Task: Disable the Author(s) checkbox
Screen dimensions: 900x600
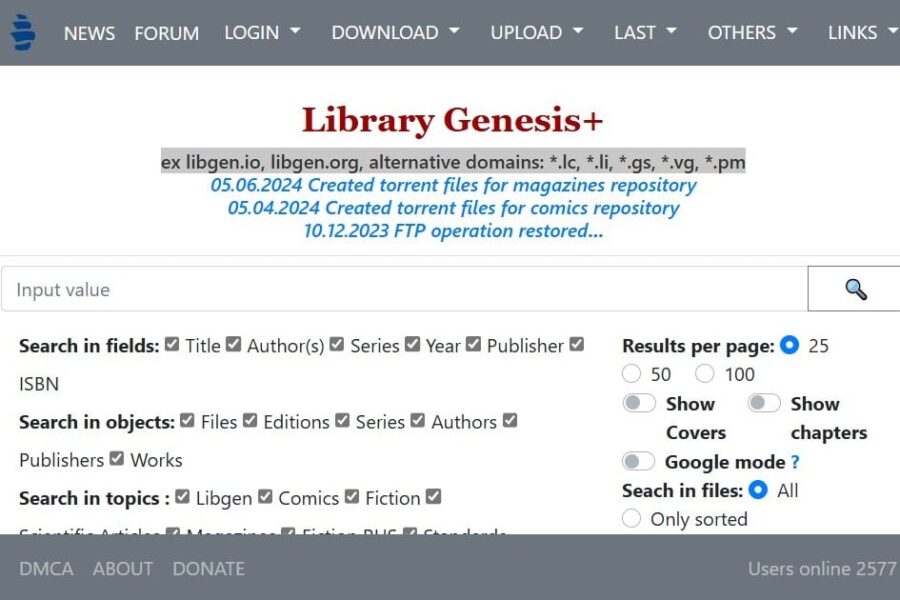Action: 233,344
